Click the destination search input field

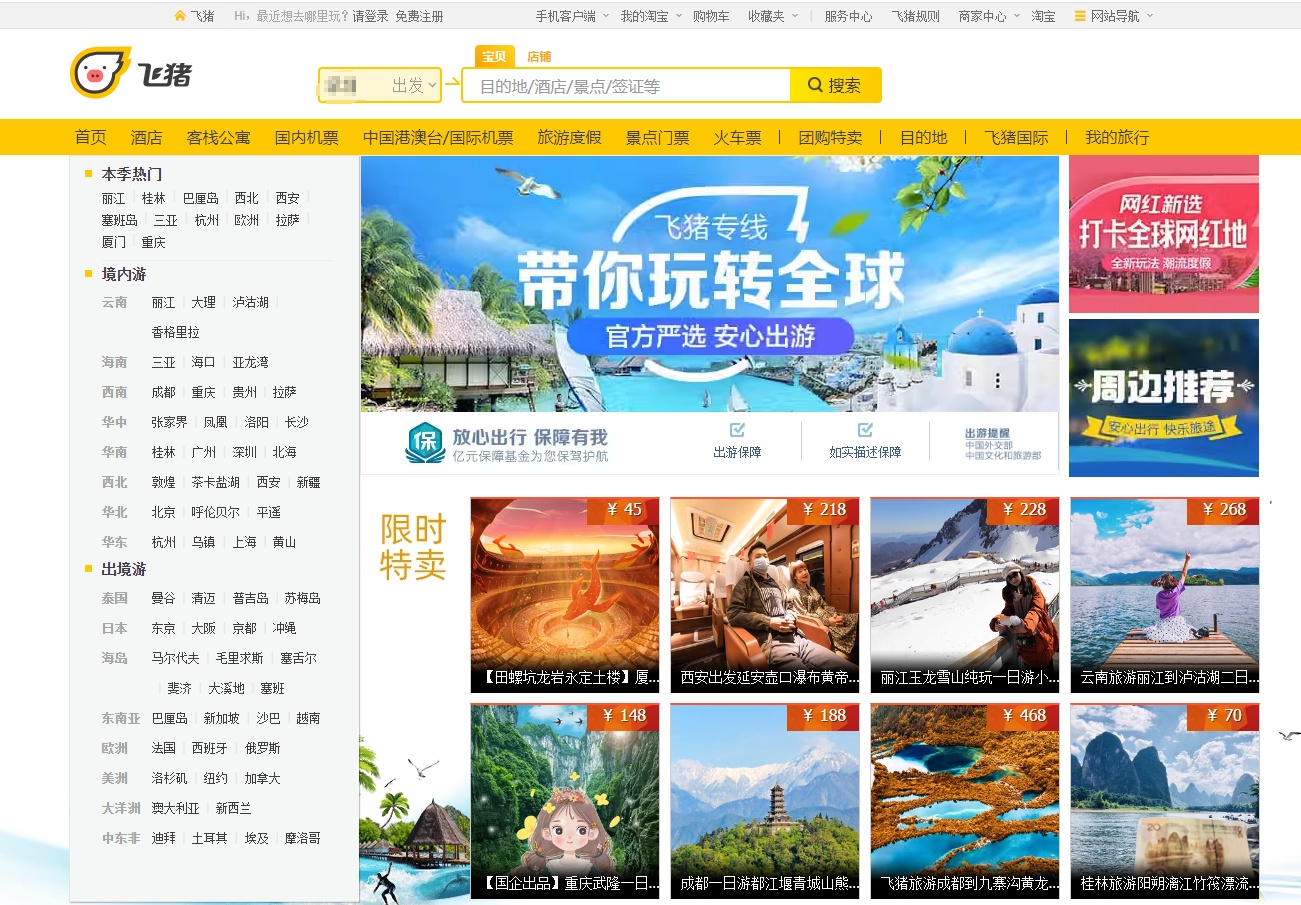(x=626, y=86)
